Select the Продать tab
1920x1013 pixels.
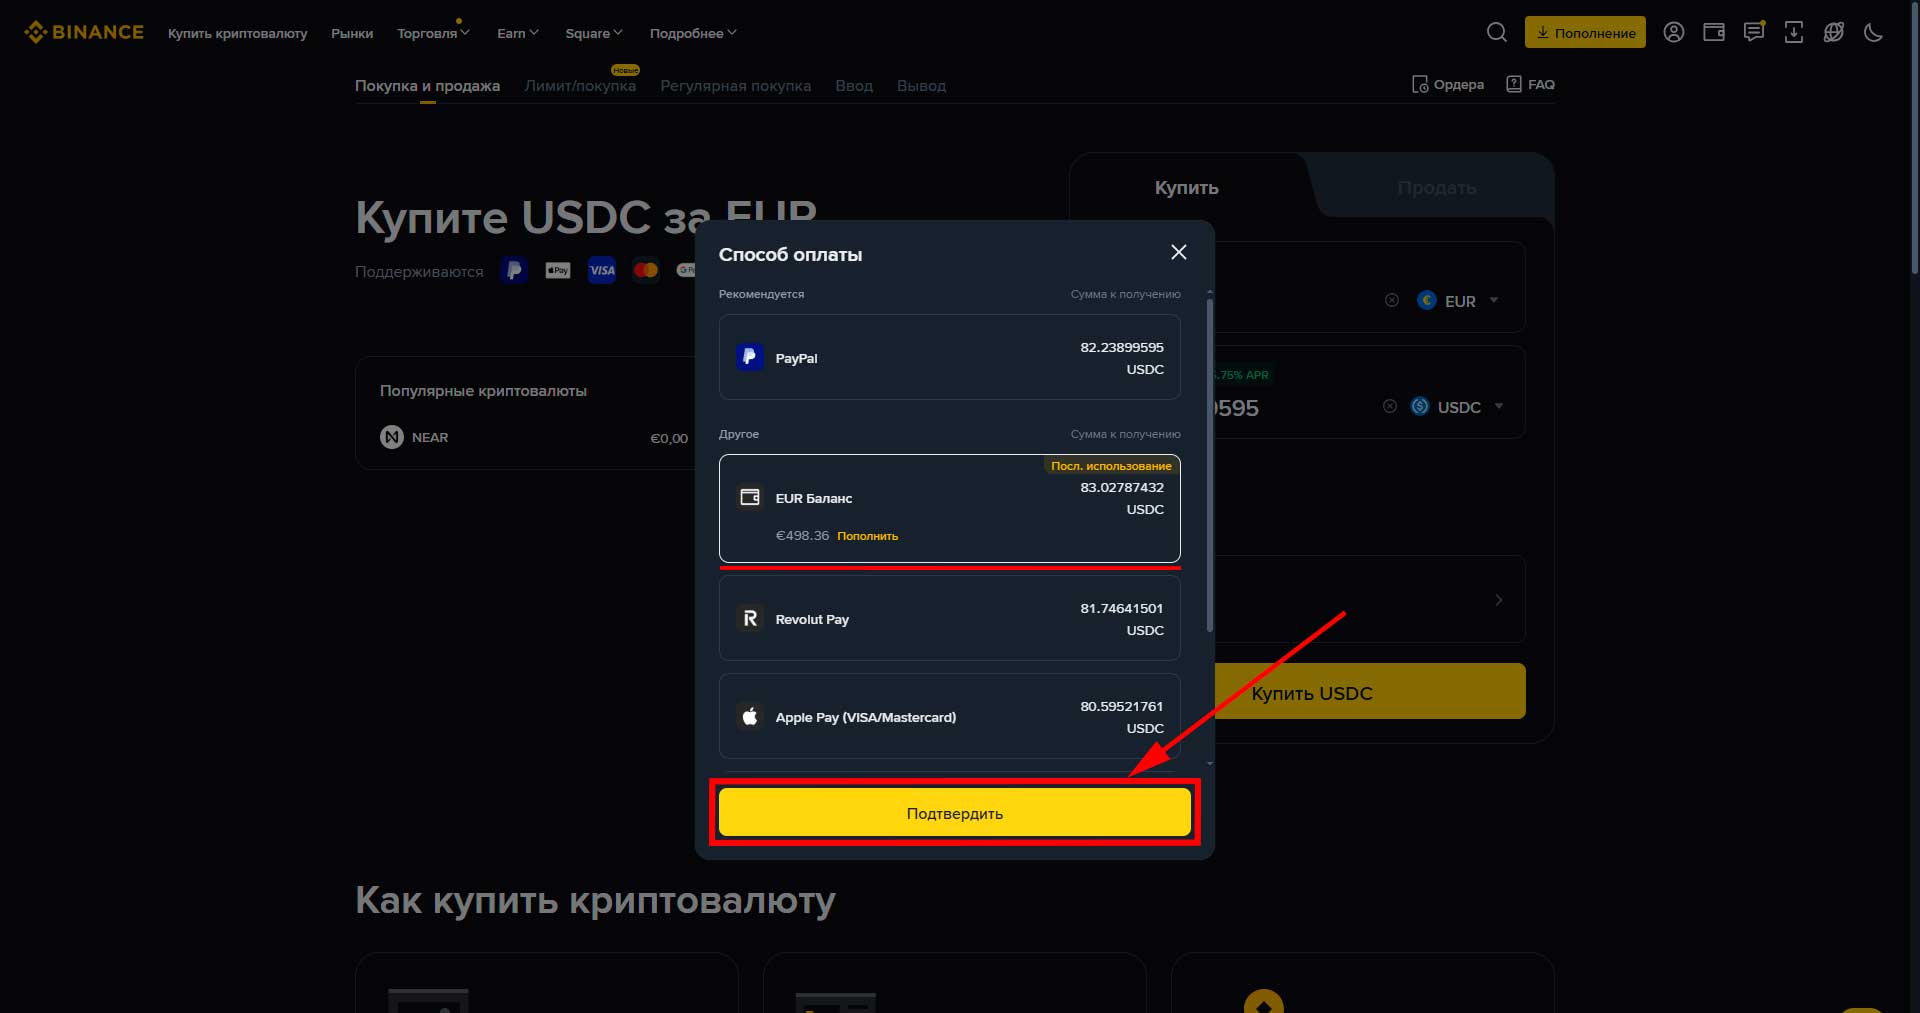(x=1436, y=187)
